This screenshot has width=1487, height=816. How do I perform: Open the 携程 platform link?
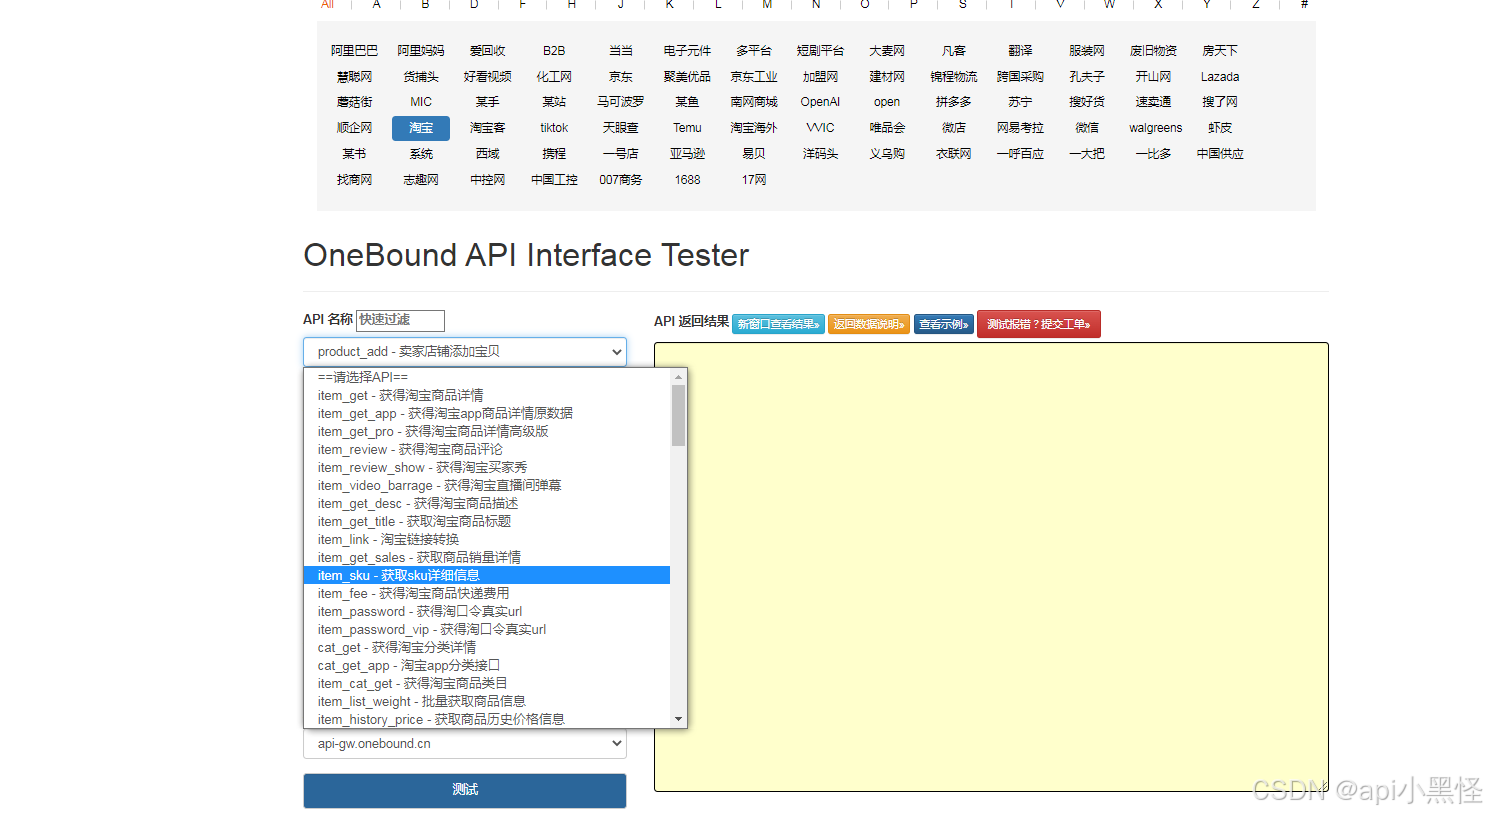(554, 154)
